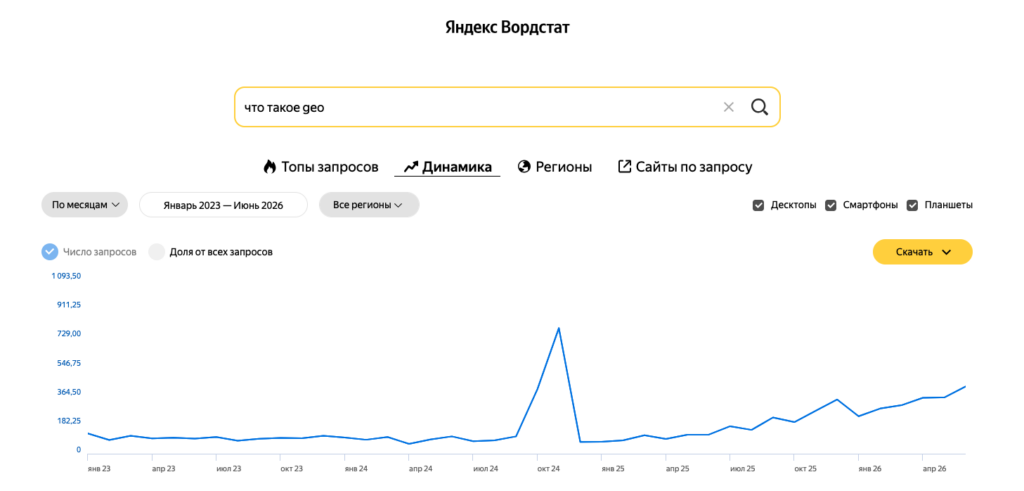Click the magnifying glass search icon
This screenshot has width=1024, height=491.
point(759,107)
